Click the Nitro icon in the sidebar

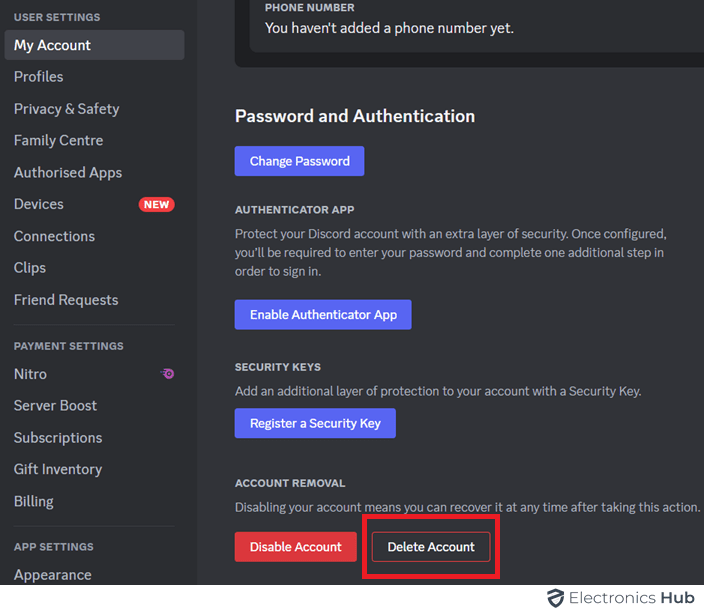pos(168,374)
